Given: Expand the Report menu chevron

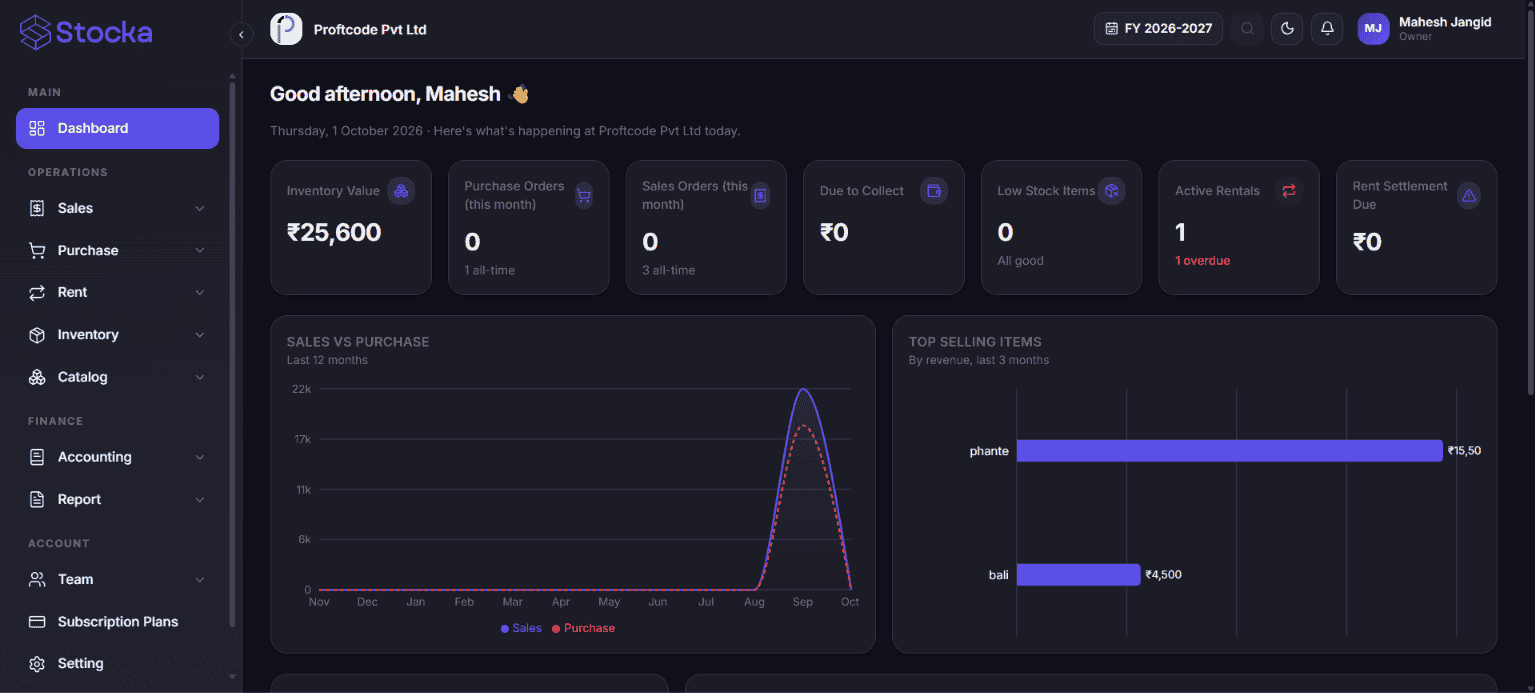Looking at the screenshot, I should pos(200,499).
